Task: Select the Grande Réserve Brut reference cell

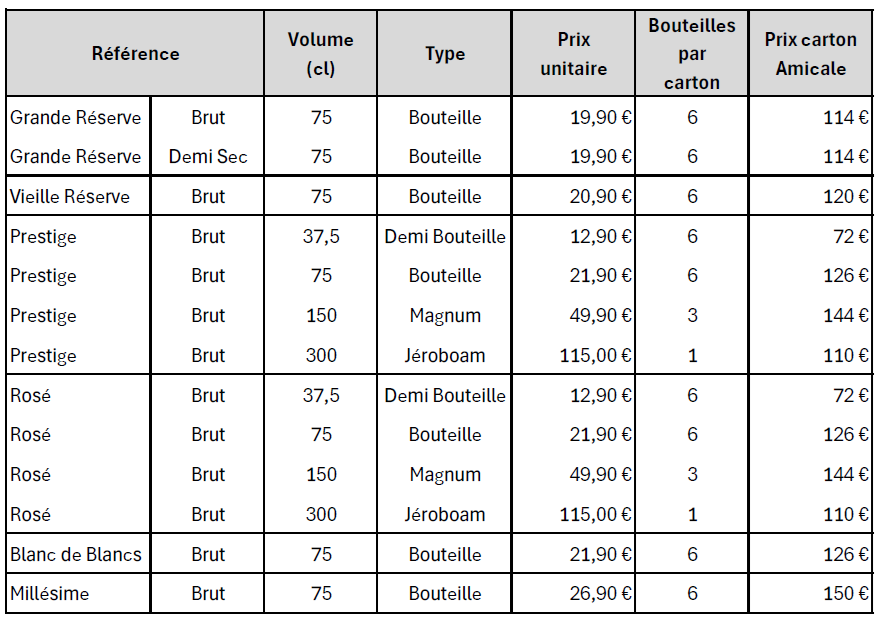Action: pos(78,117)
